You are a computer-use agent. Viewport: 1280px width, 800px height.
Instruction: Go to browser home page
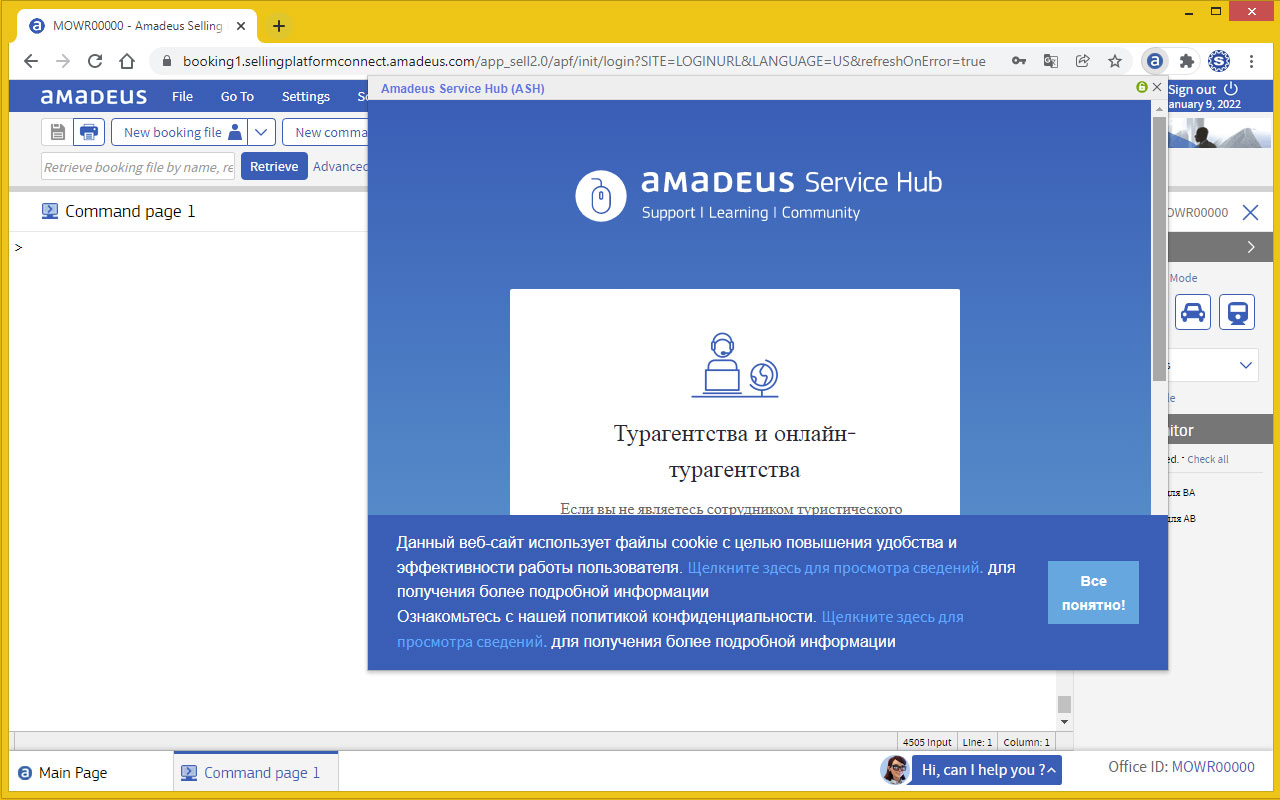click(x=127, y=61)
